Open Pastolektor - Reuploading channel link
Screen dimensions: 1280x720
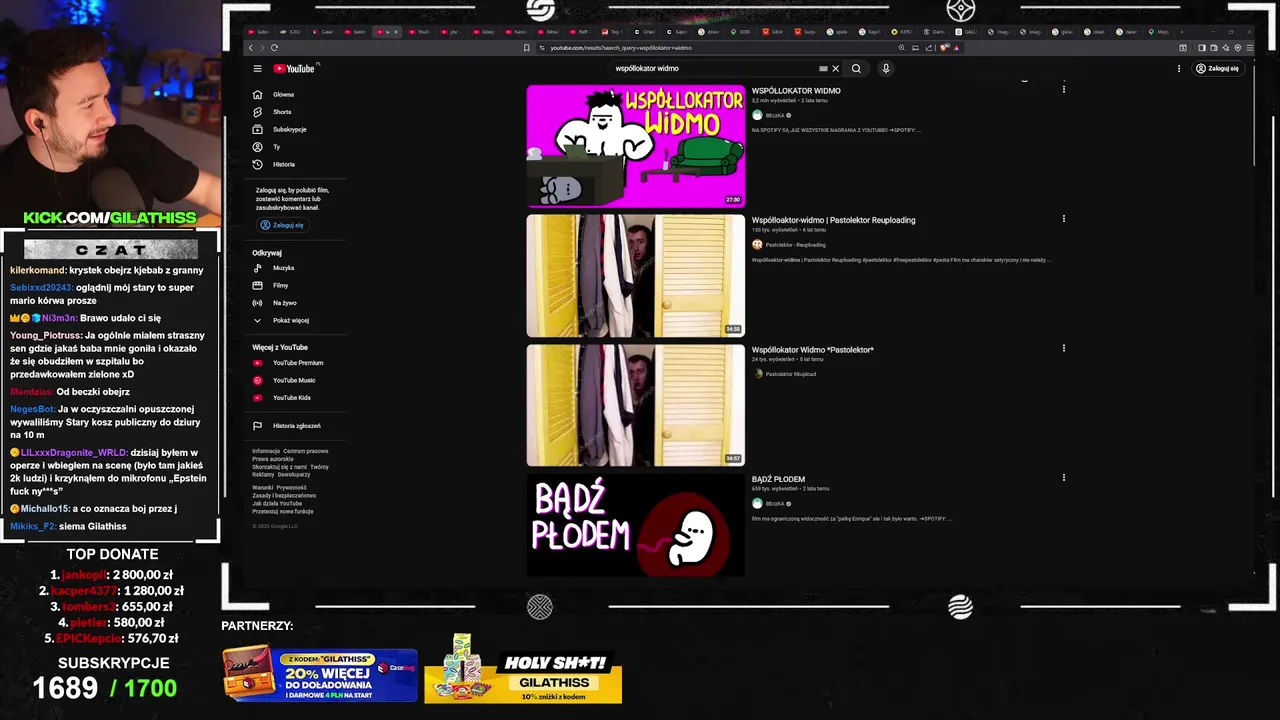[795, 245]
